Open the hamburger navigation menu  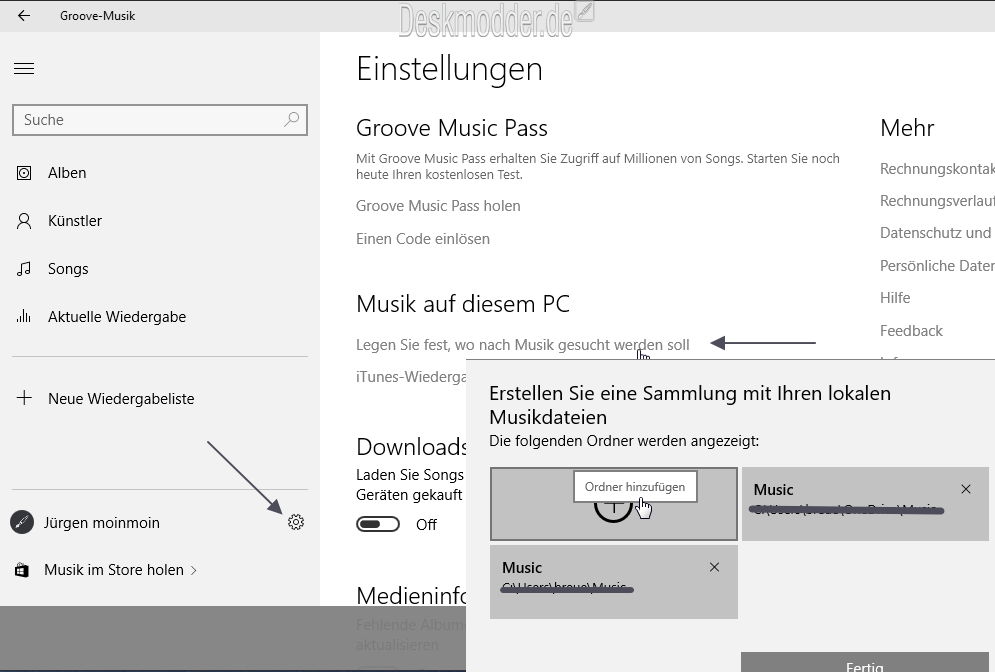point(24,69)
